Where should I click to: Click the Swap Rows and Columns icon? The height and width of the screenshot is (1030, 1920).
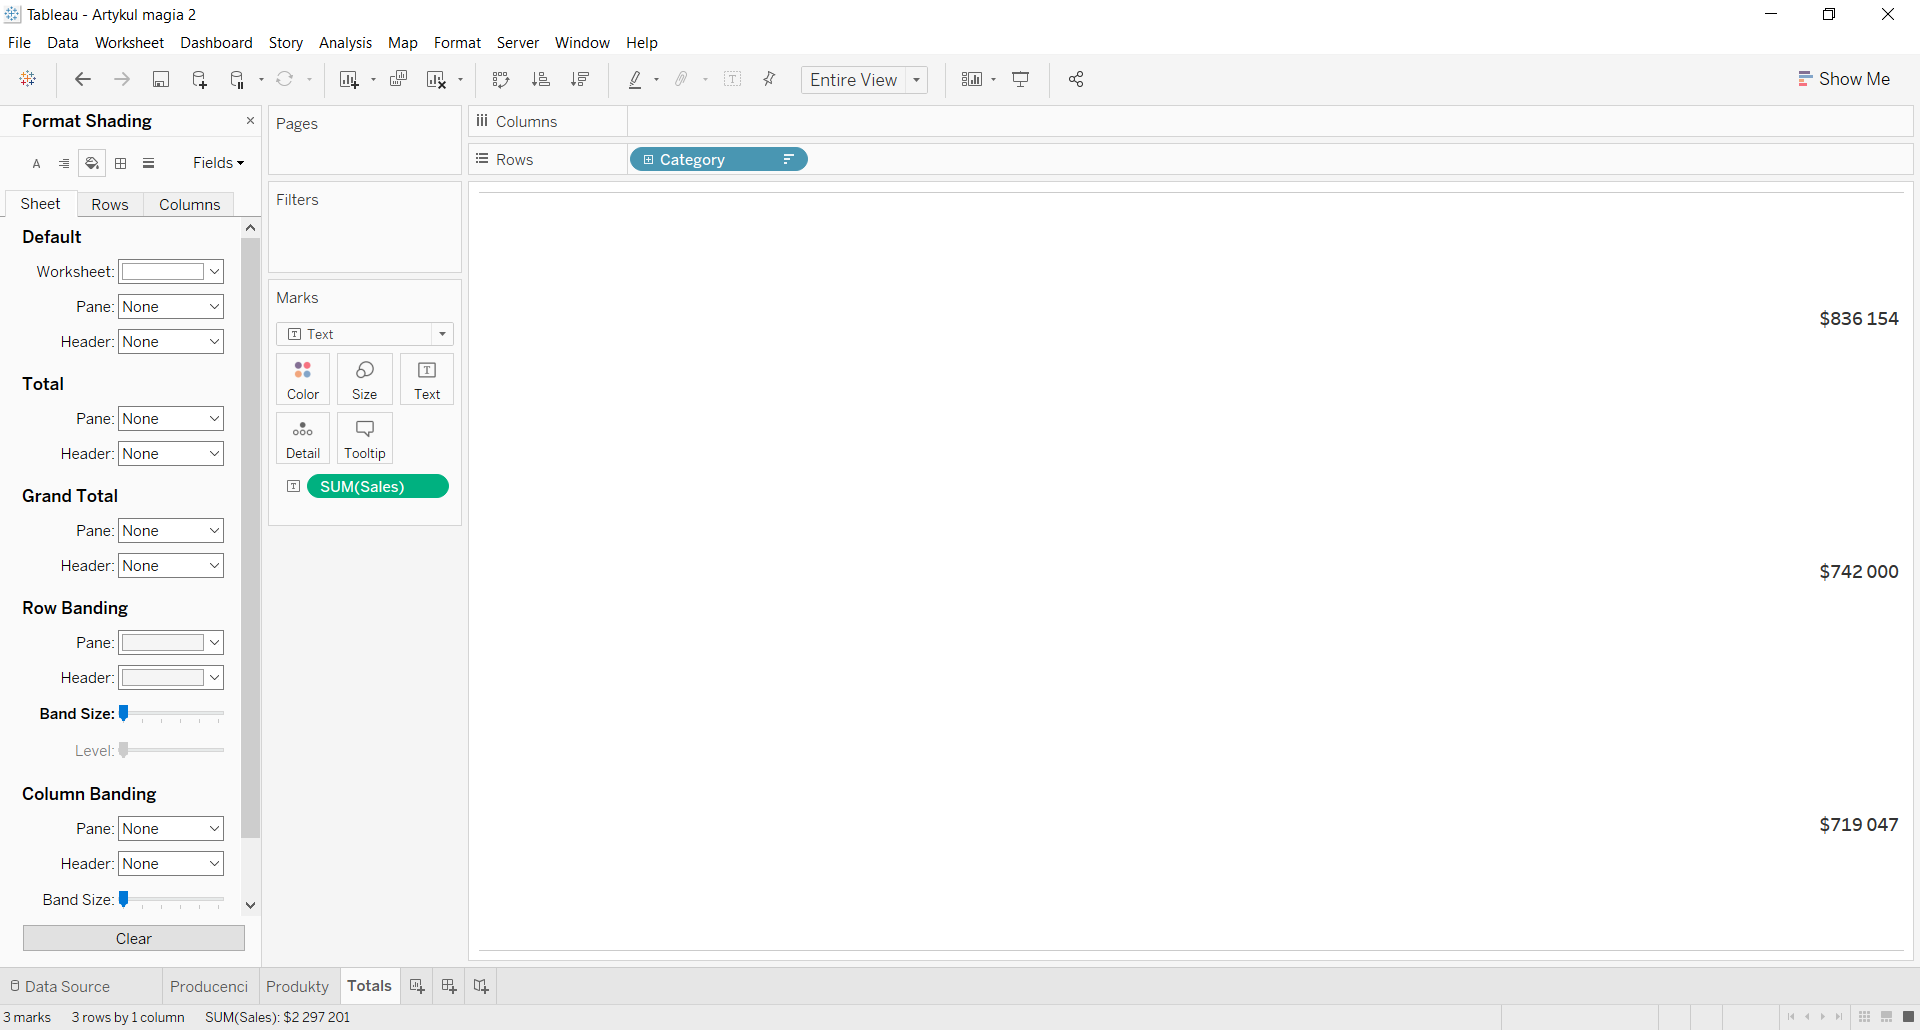501,80
